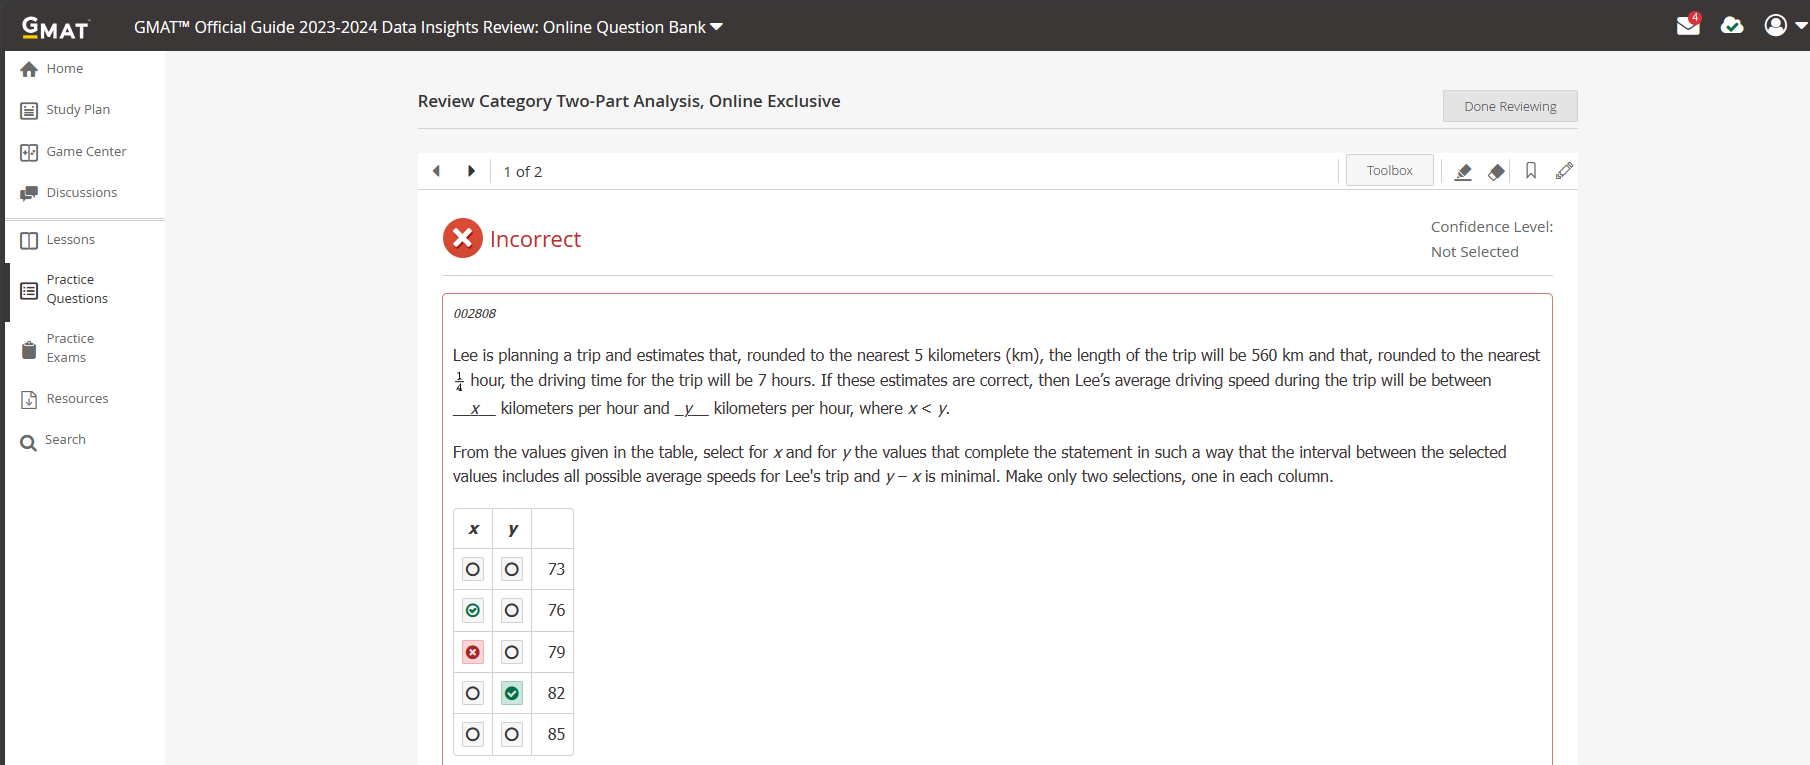Choose y radio button for 79
1810x765 pixels.
512,652
